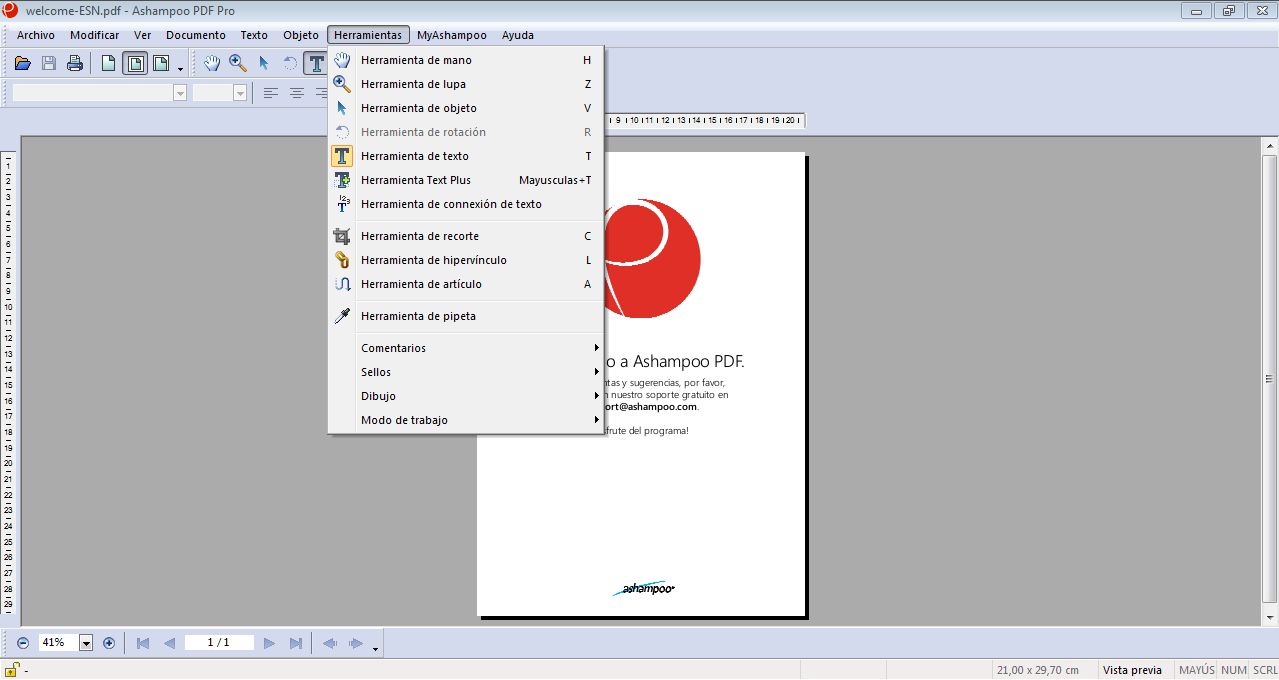The image size is (1279, 680).
Task: Click the NUM indicator in status bar
Action: [x=1234, y=670]
